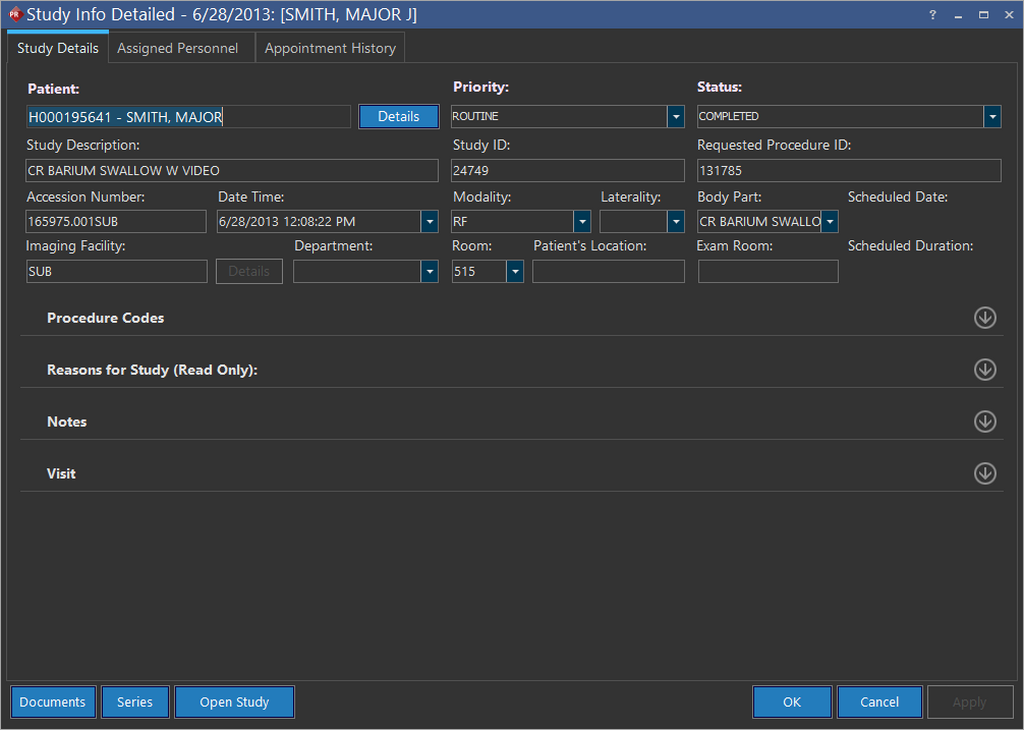This screenshot has width=1024, height=730.
Task: Click the Study Description field
Action: coord(232,171)
